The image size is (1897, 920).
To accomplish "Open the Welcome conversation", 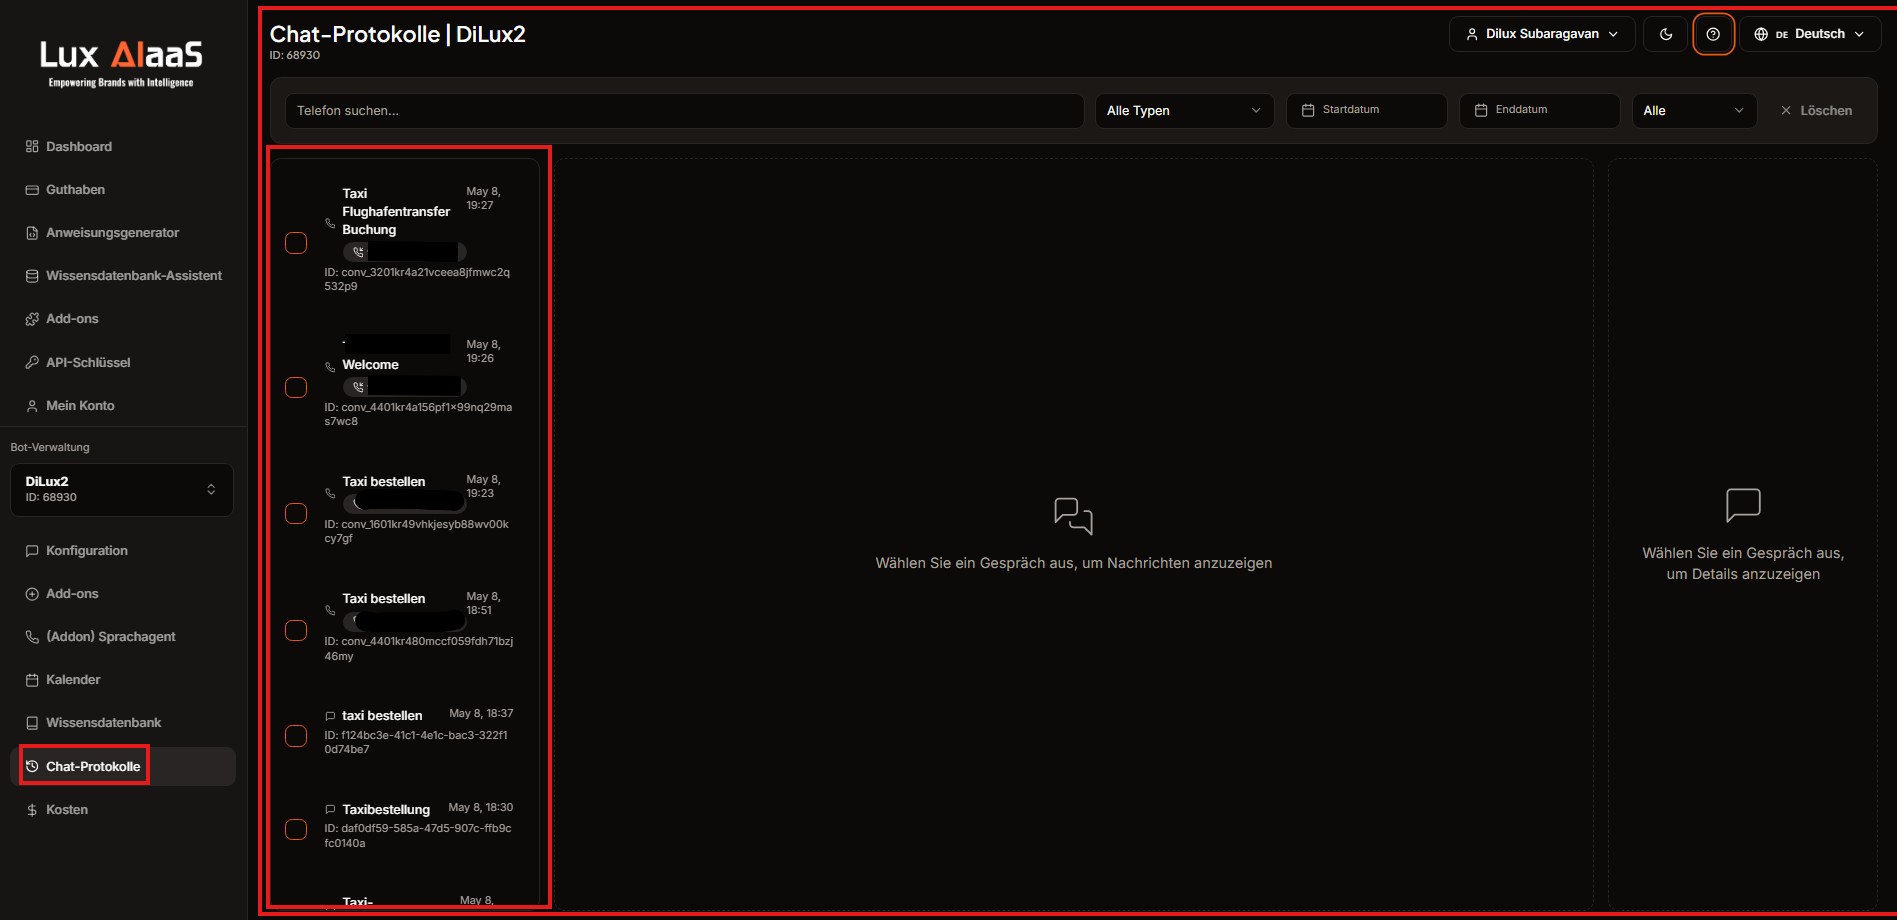I will coord(370,365).
